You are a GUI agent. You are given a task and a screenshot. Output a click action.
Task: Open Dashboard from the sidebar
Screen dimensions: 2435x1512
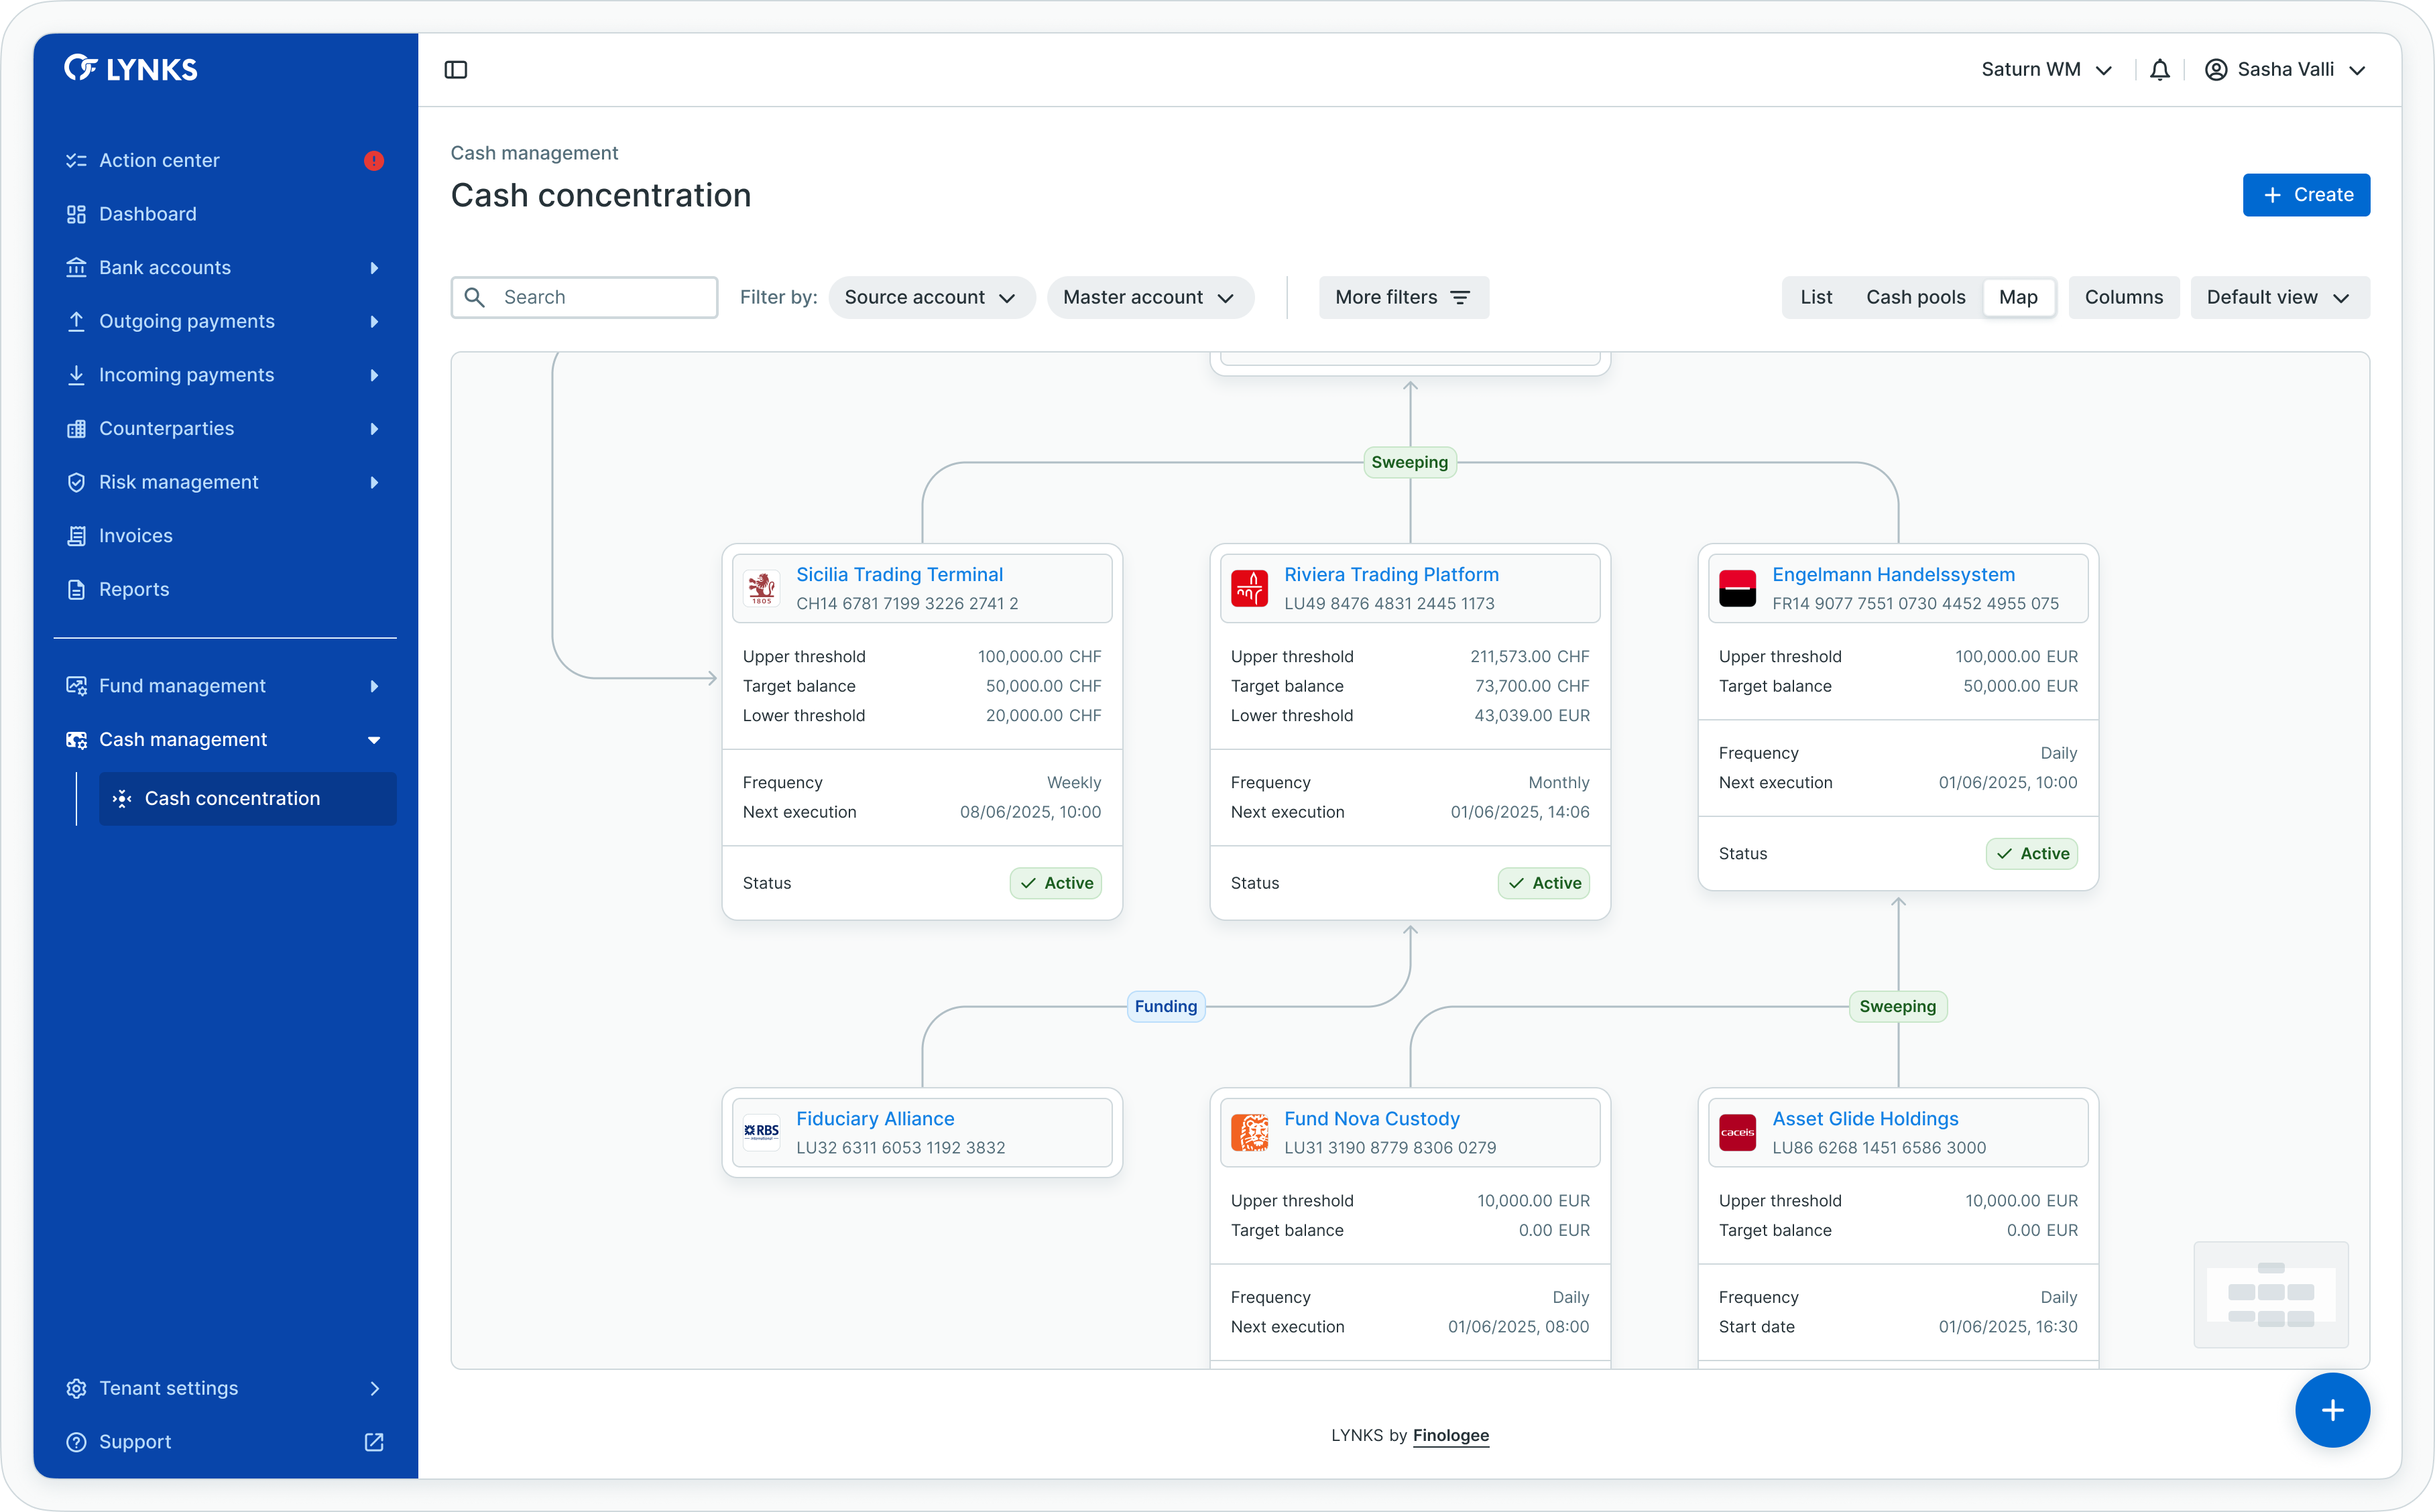[x=148, y=214]
